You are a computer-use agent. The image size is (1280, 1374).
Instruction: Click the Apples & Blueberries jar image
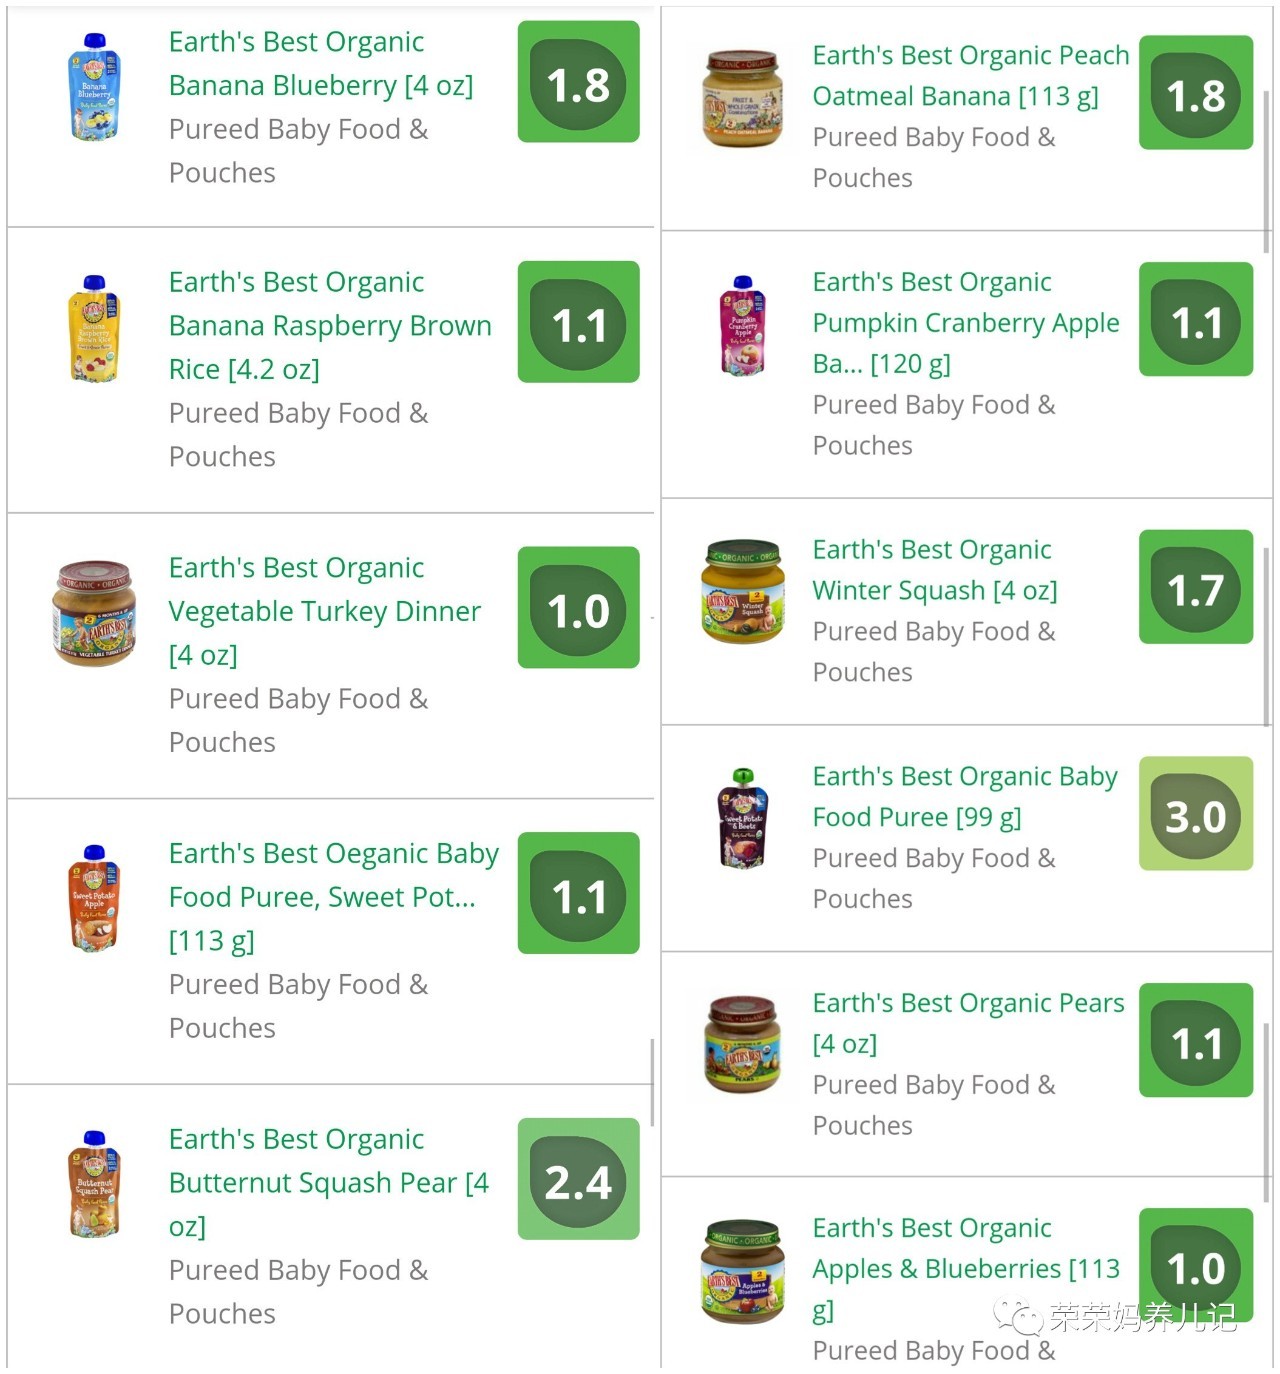tap(742, 1270)
